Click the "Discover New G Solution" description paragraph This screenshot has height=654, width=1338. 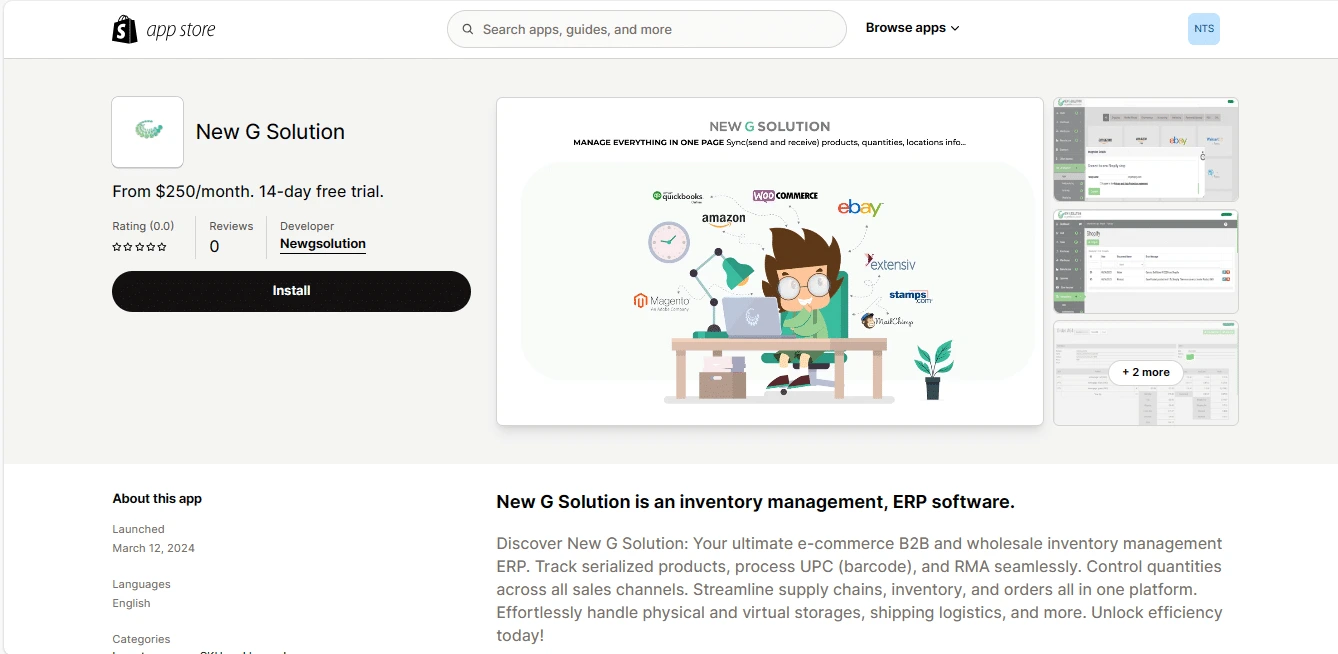point(860,589)
